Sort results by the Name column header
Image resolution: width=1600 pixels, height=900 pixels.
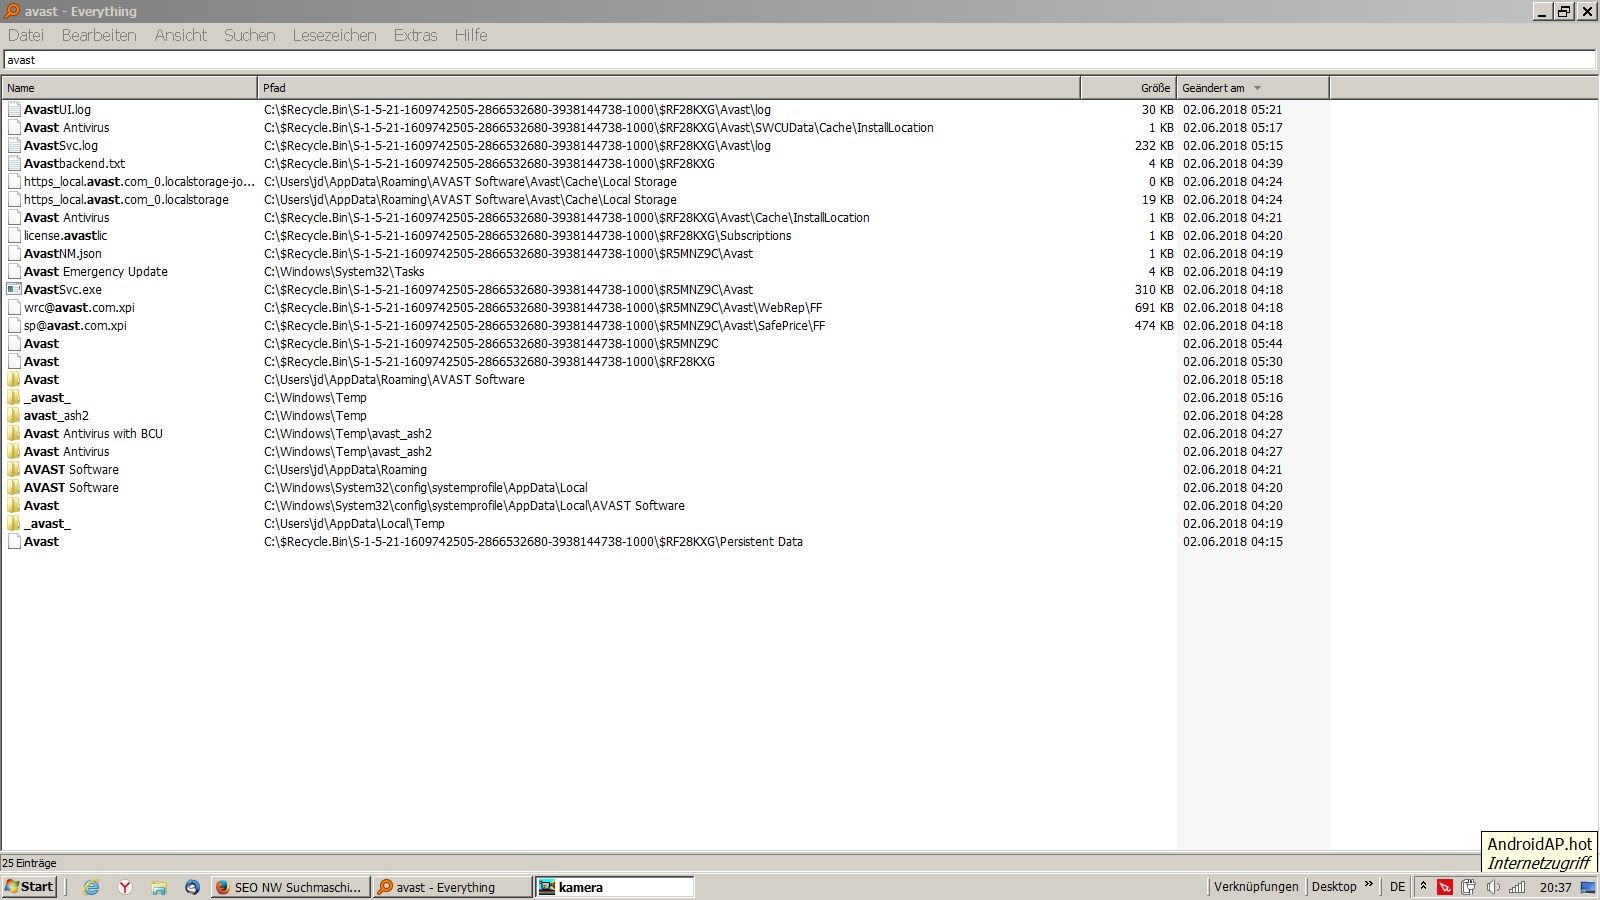click(x=129, y=88)
